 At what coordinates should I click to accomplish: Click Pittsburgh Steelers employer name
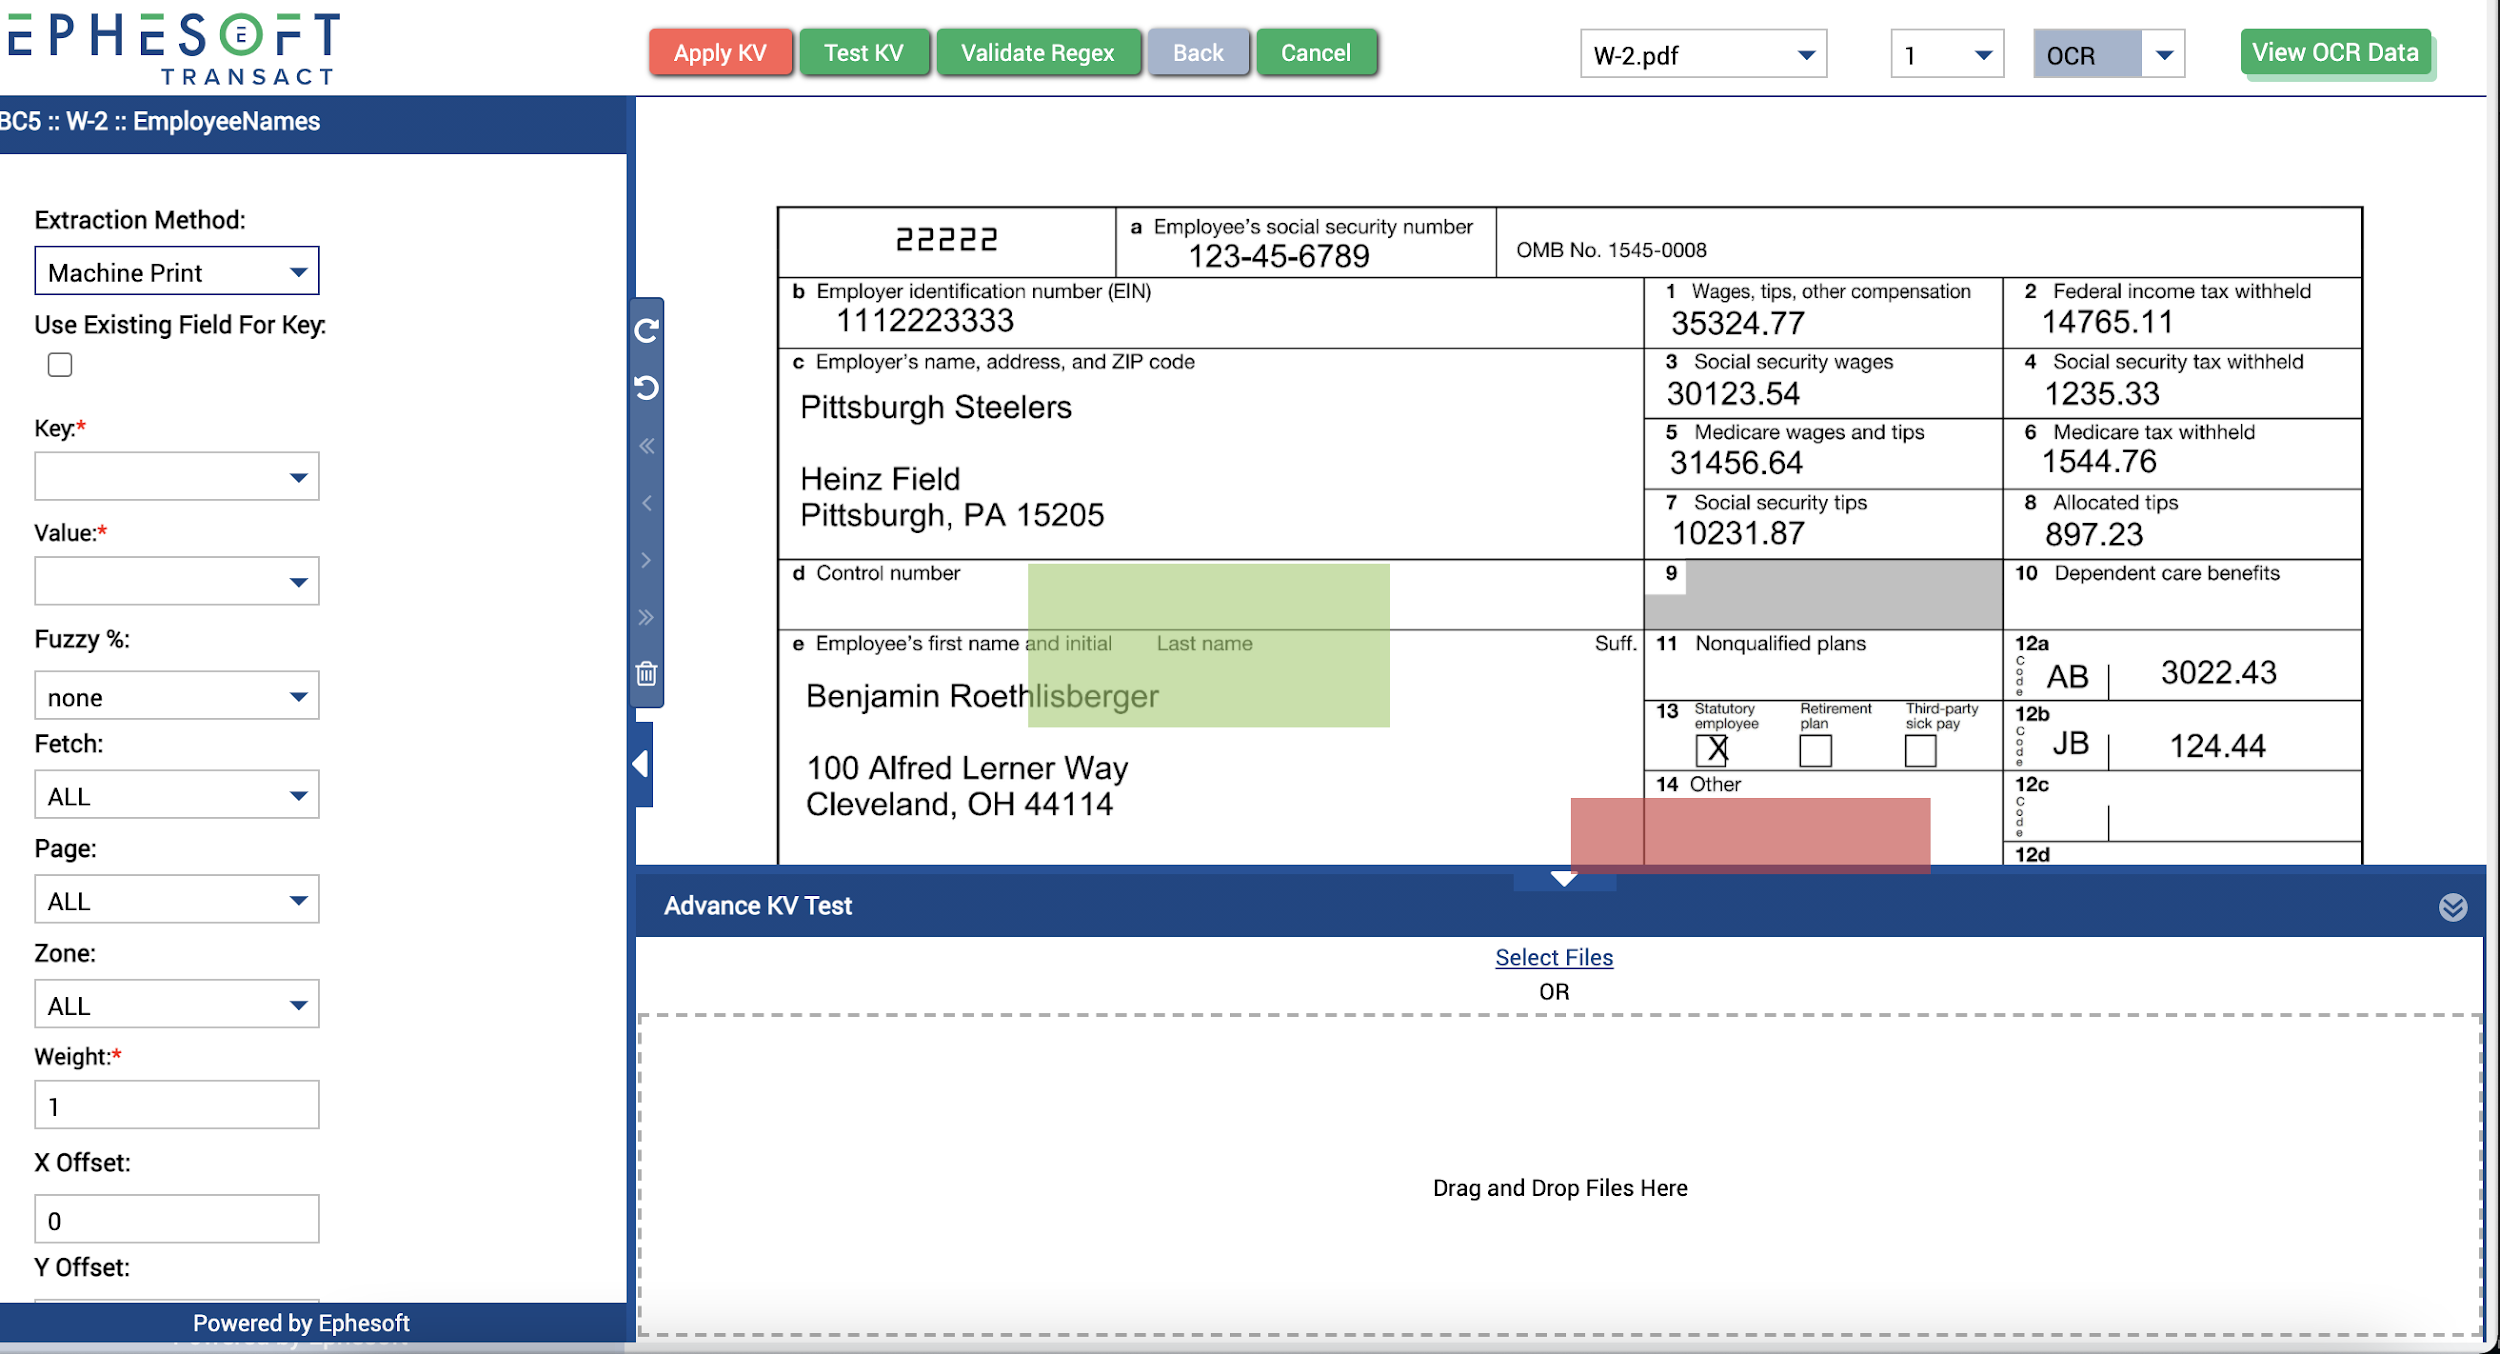(936, 407)
